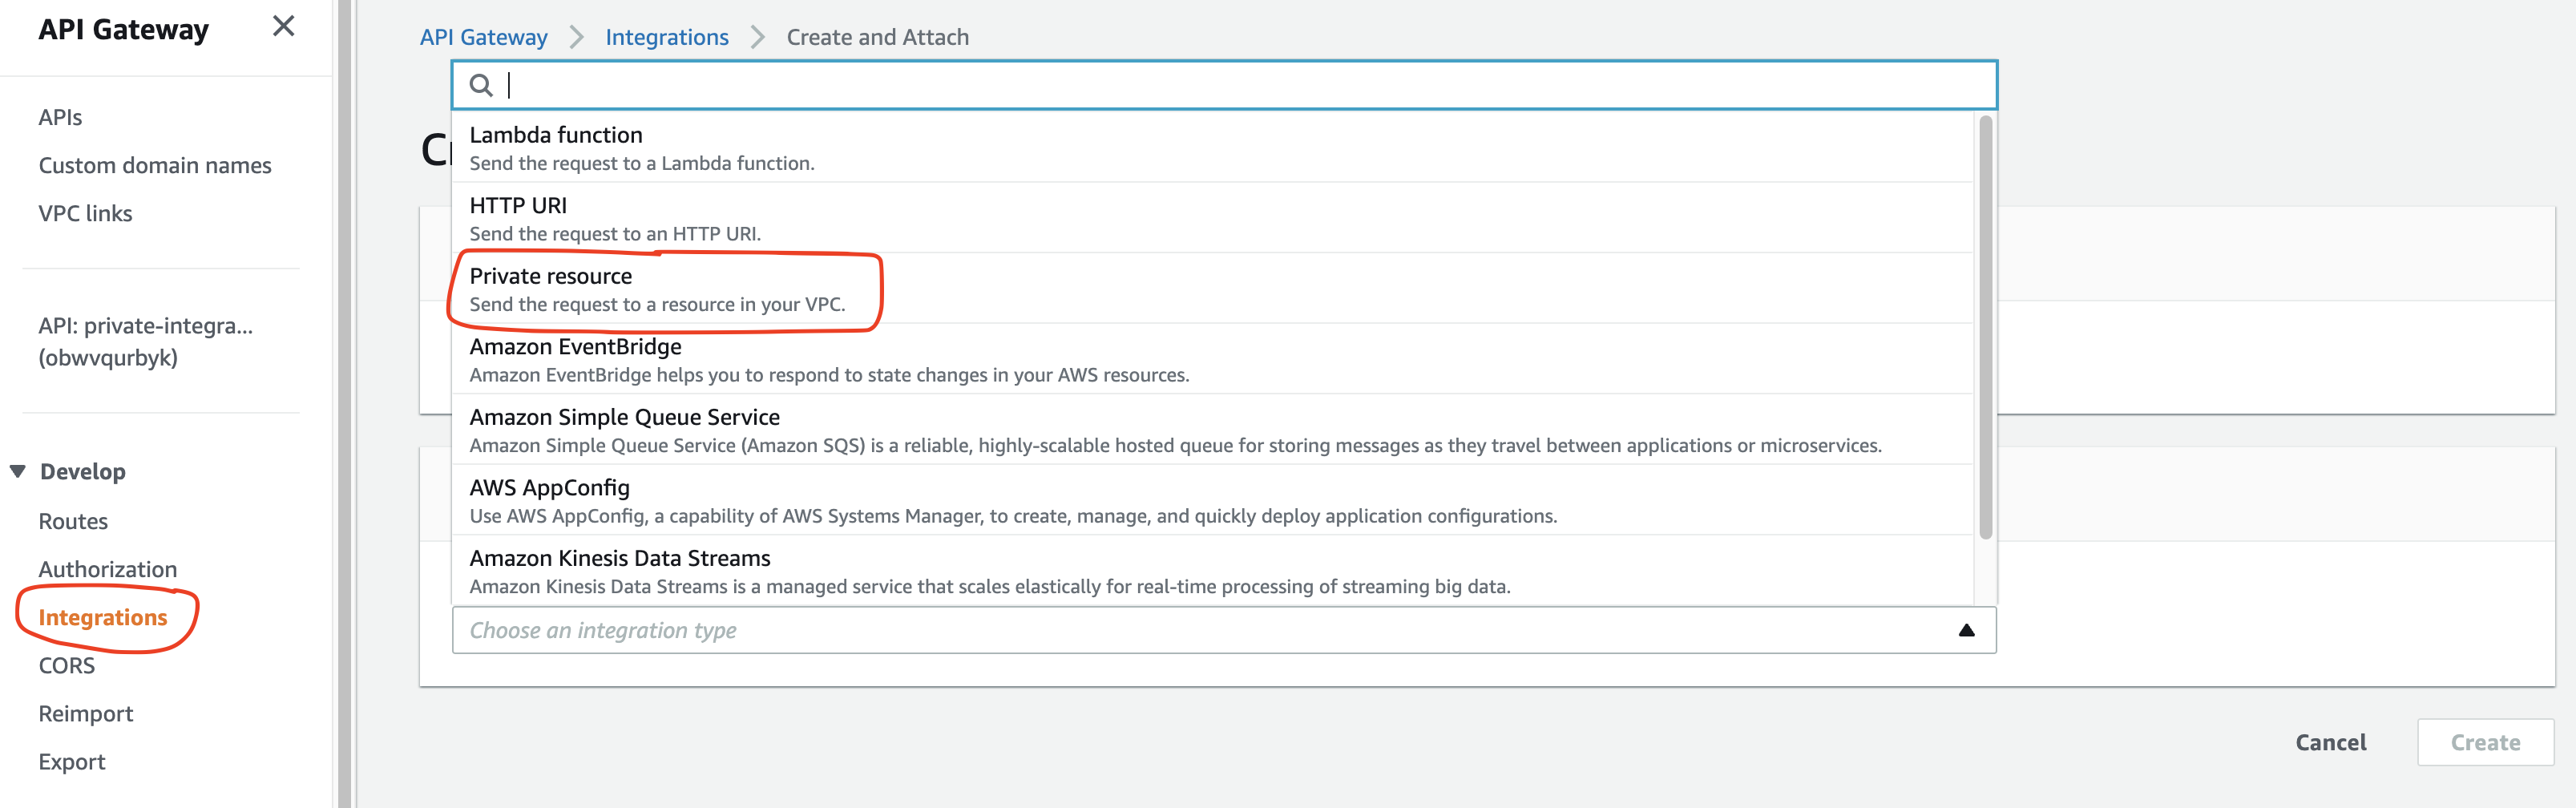Select the Amazon EventBridge option
The height and width of the screenshot is (808, 2576).
tap(1213, 359)
